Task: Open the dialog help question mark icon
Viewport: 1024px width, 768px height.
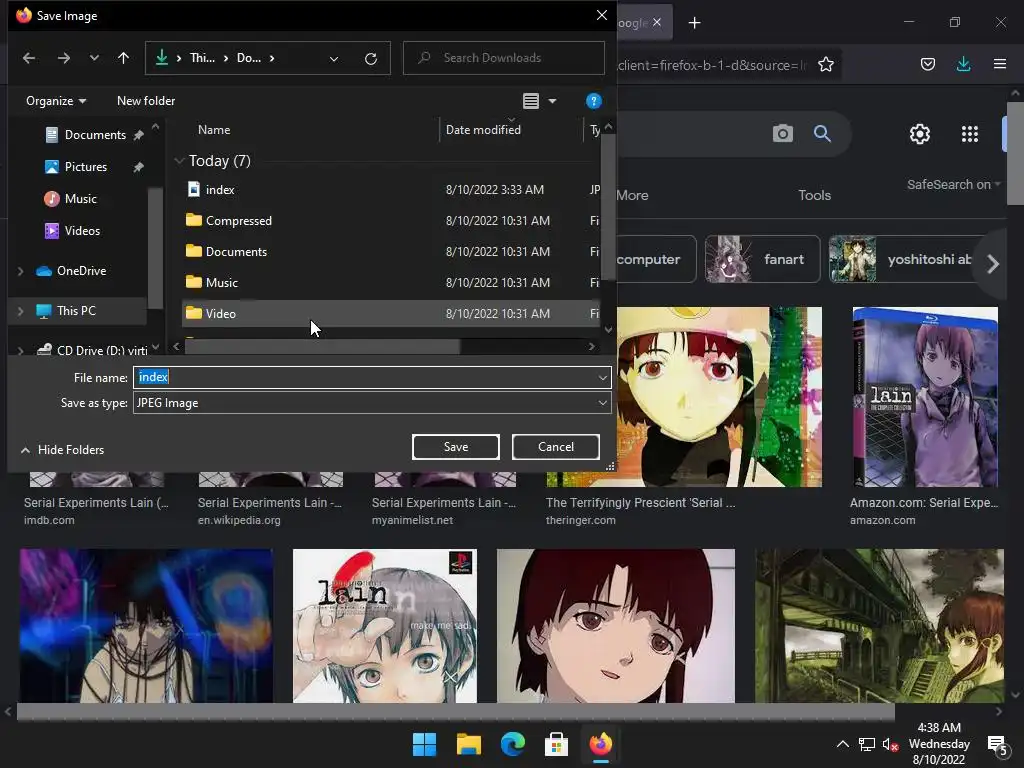Action: 593,101
